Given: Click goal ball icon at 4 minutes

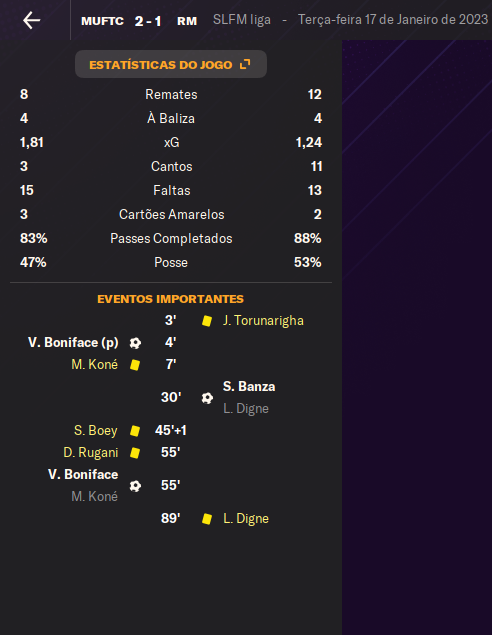Looking at the screenshot, I should click(x=135, y=343).
